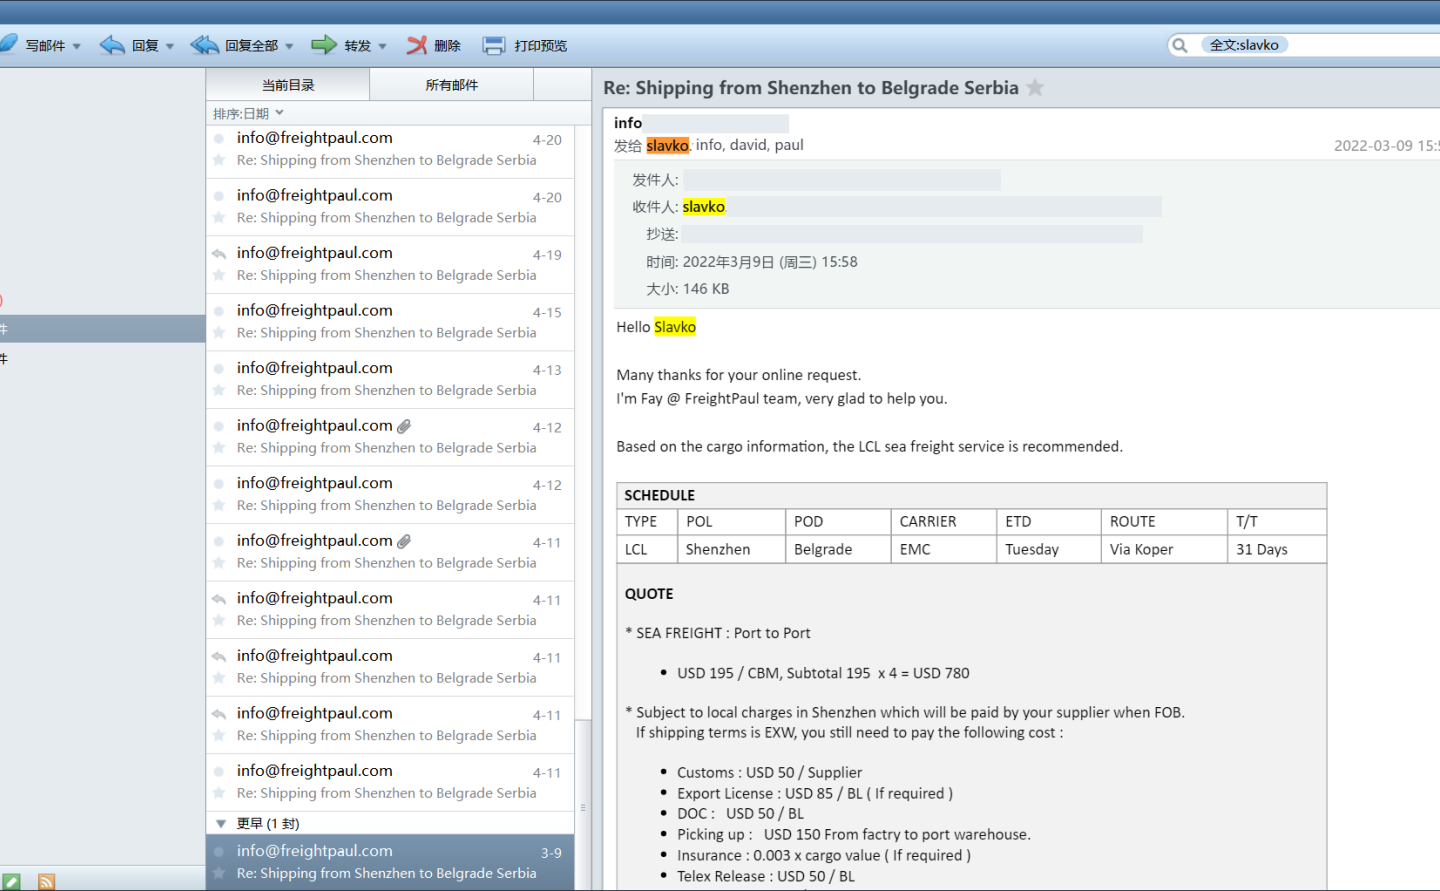Click the green Forward arrow icon
This screenshot has height=891, width=1440.
(x=324, y=45)
